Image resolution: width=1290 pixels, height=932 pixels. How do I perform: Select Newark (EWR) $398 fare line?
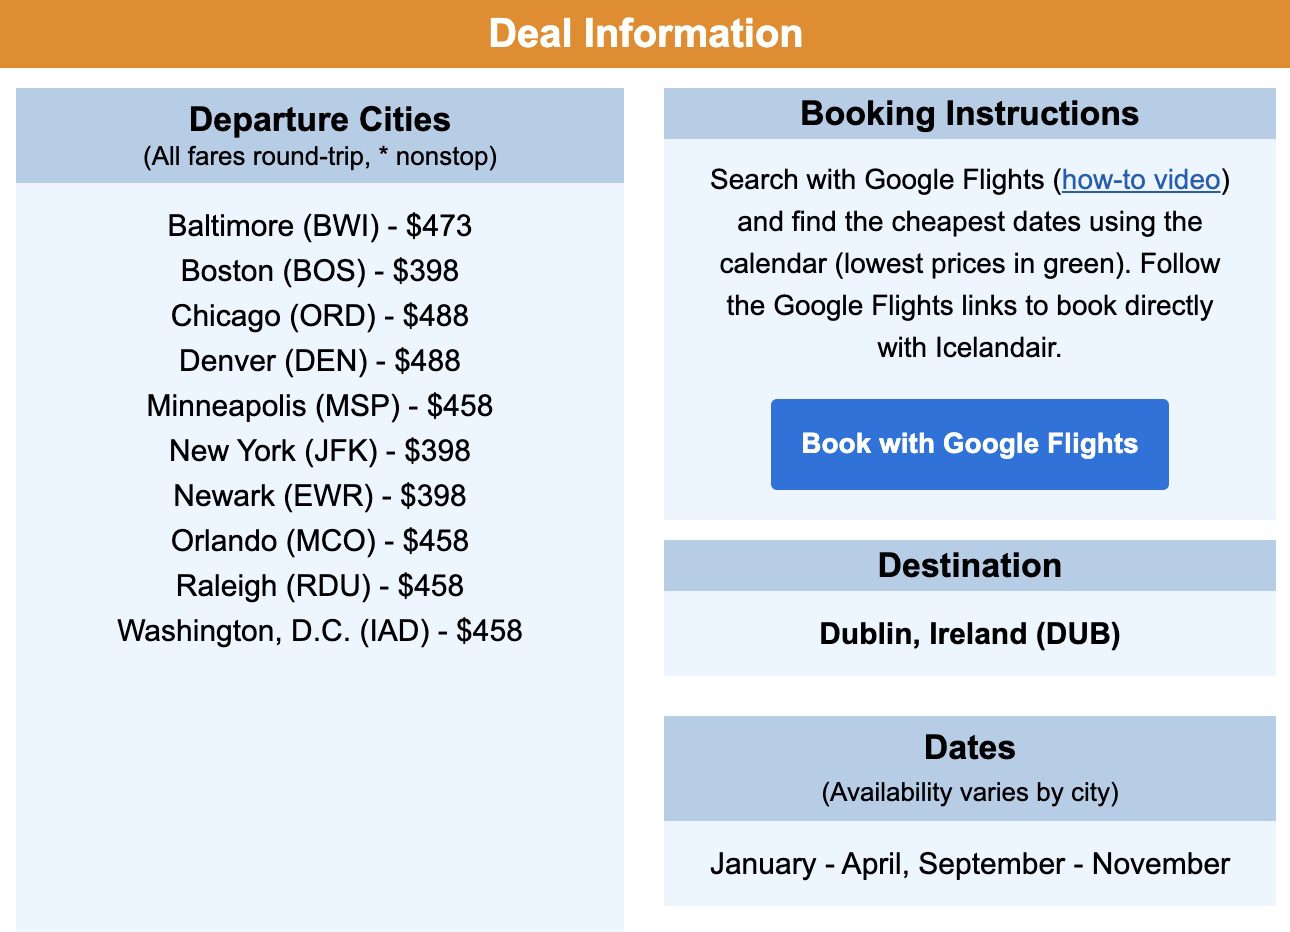coord(320,496)
